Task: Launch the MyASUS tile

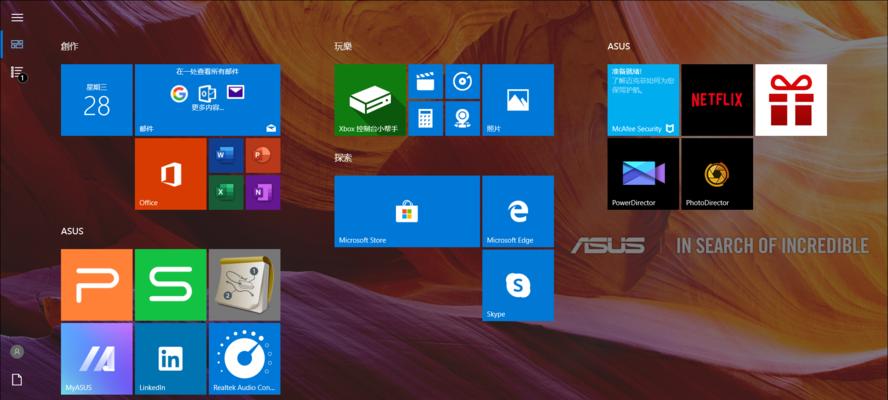Action: (97, 359)
